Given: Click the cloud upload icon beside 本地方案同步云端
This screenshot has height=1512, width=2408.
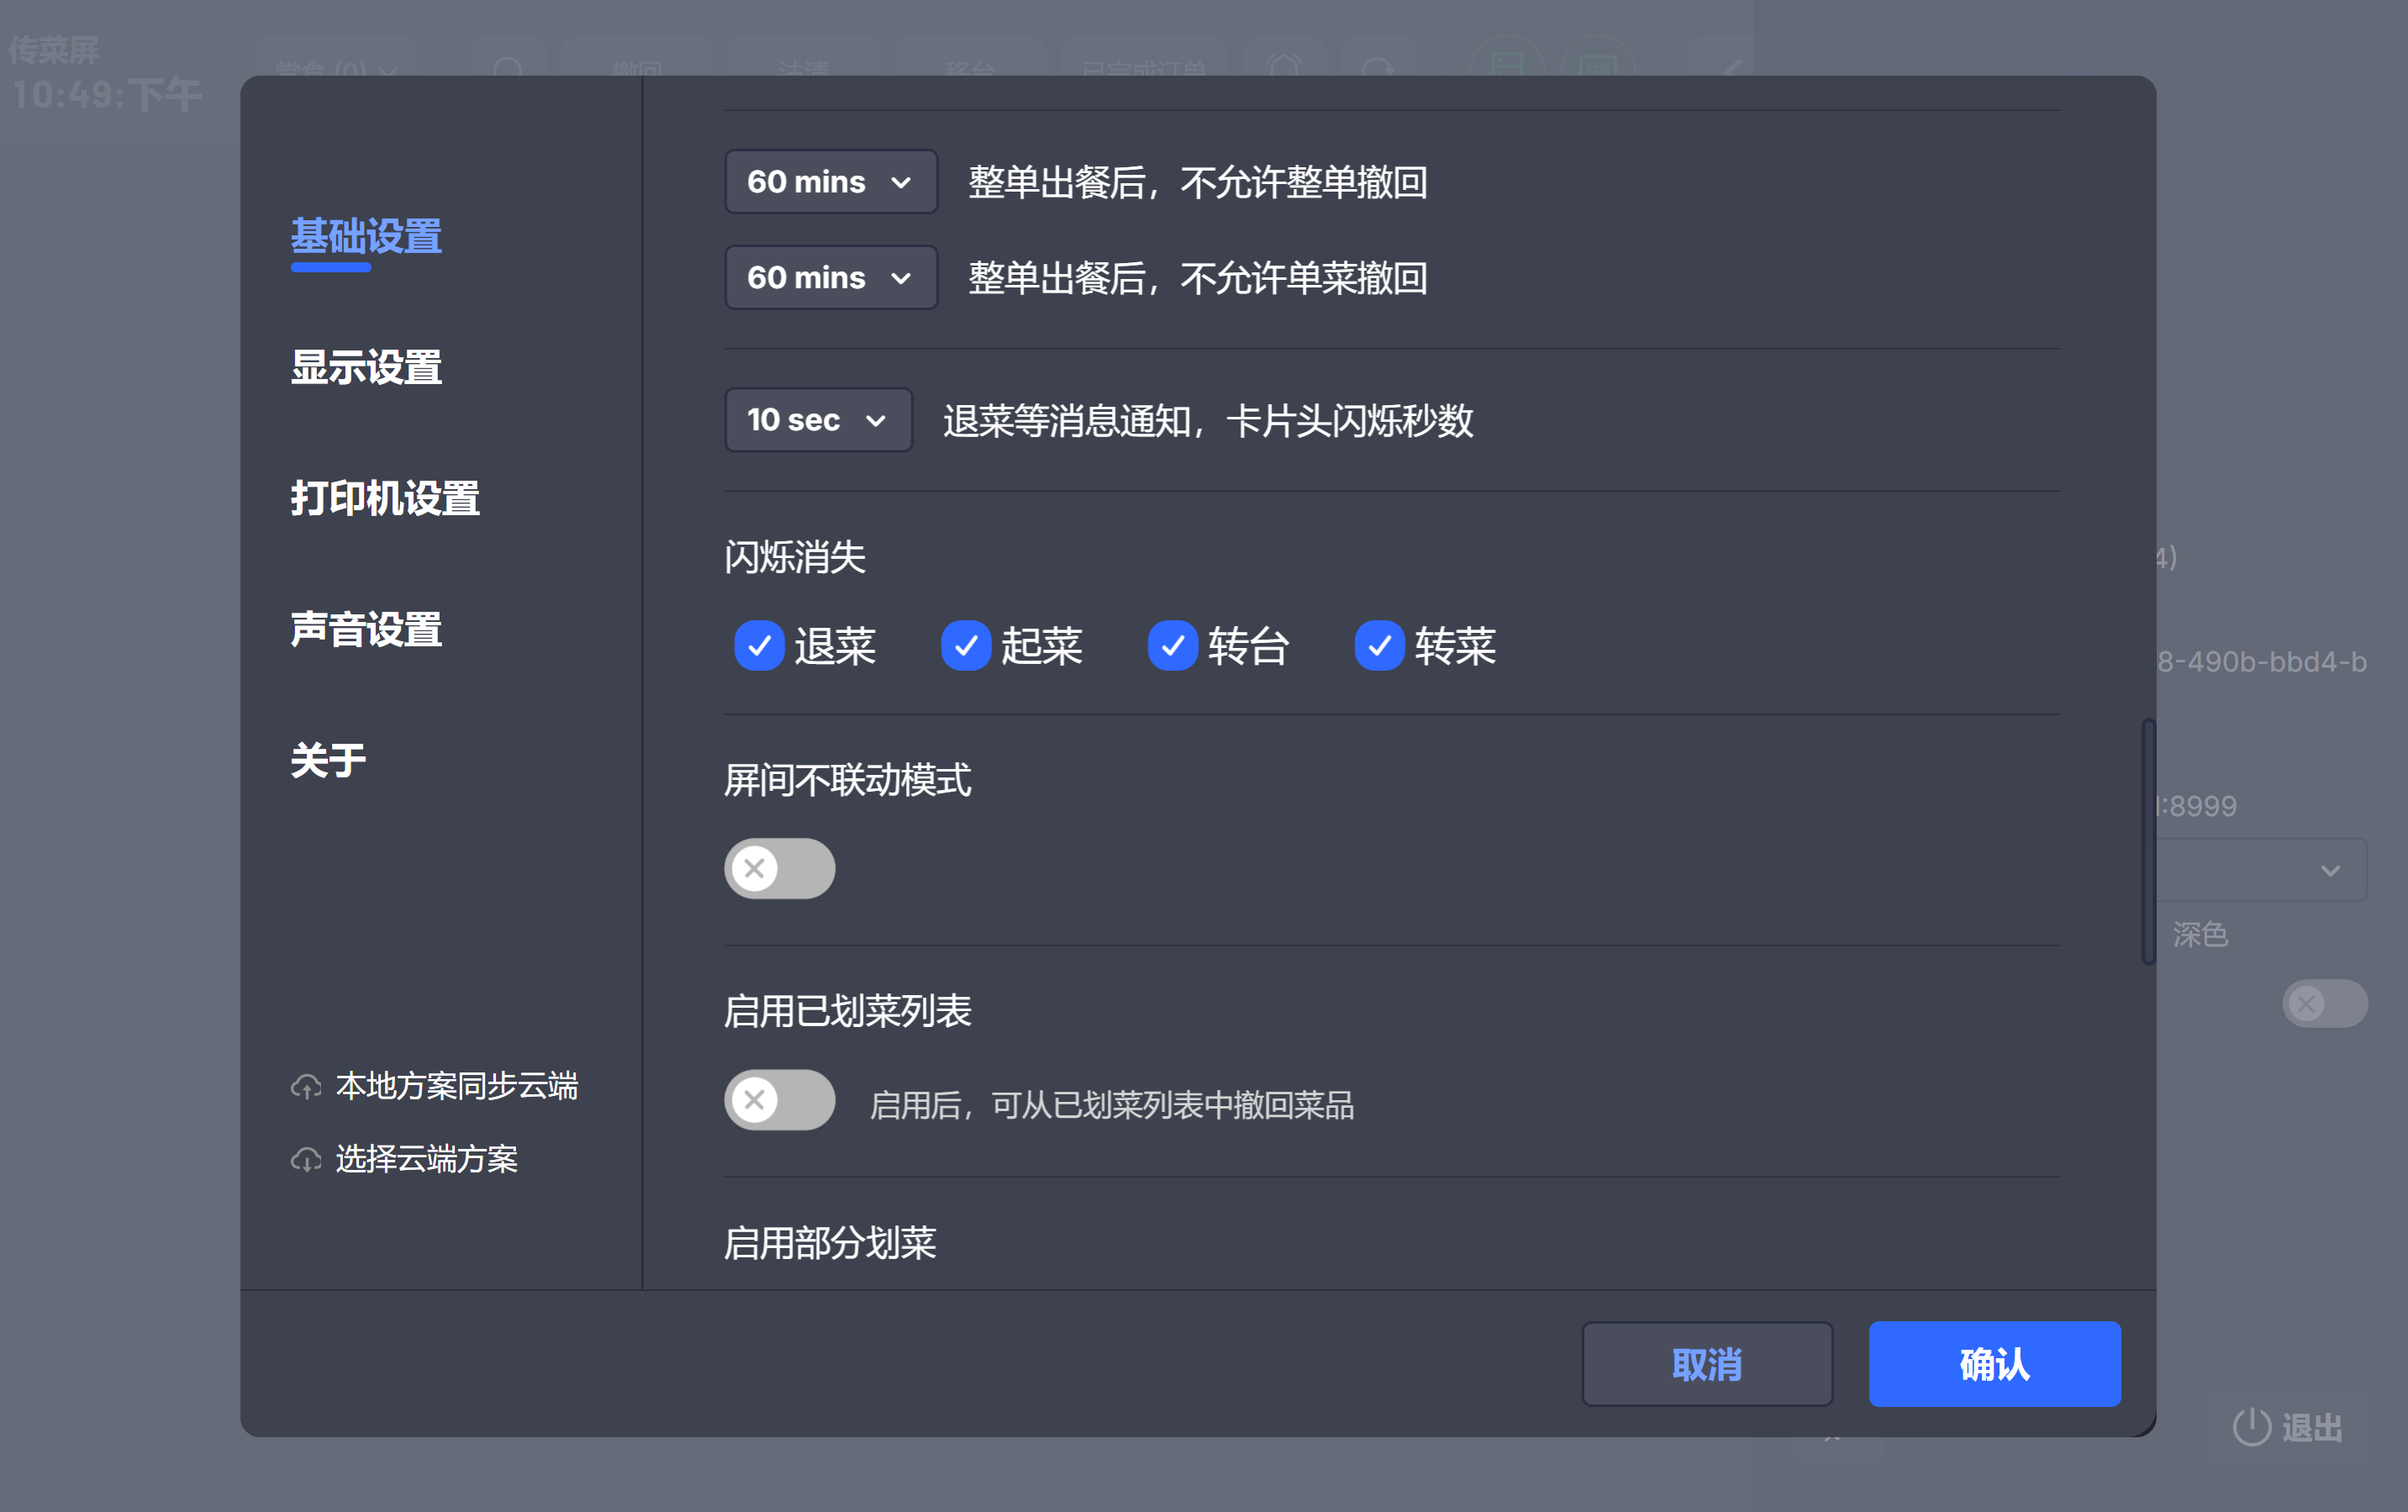Looking at the screenshot, I should pyautogui.click(x=306, y=1087).
